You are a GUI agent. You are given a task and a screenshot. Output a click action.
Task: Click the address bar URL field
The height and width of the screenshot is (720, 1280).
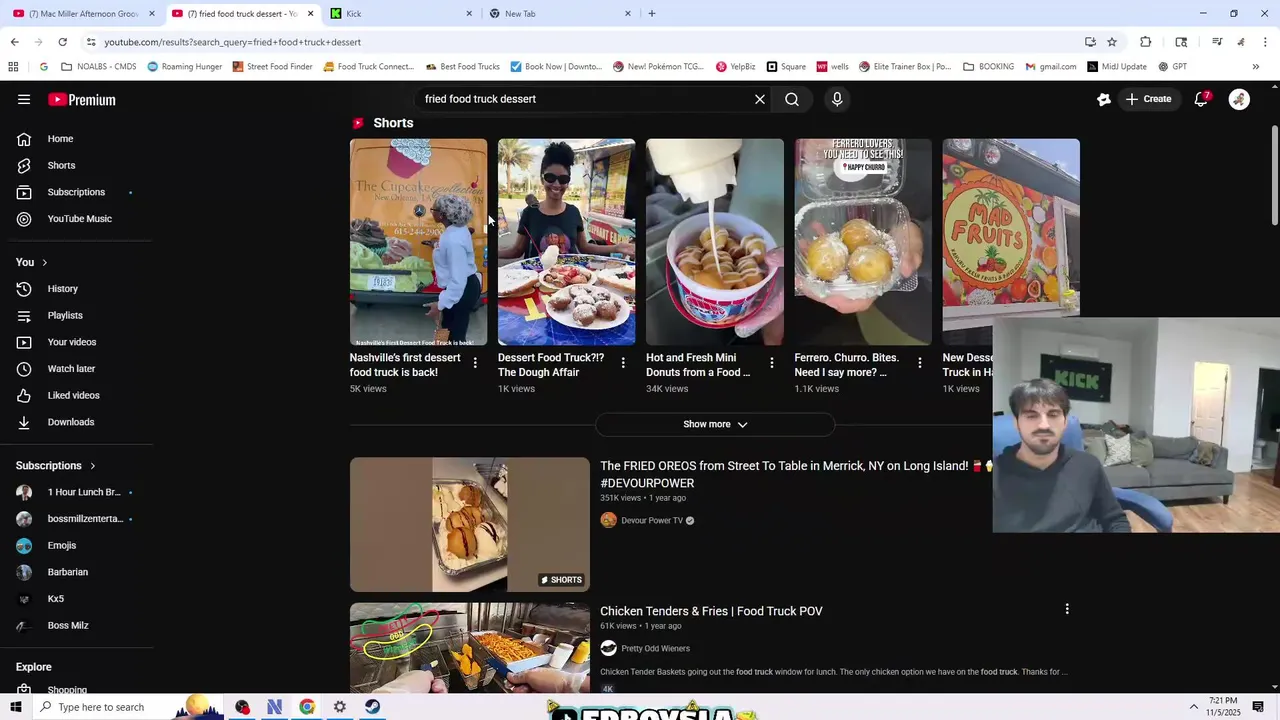pos(580,42)
